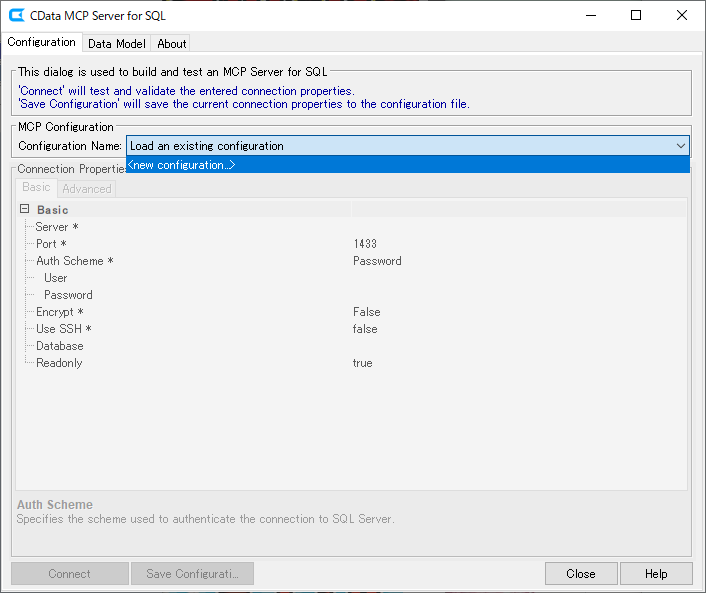Click the CData logo icon in title bar
The image size is (706, 593).
tap(17, 15)
